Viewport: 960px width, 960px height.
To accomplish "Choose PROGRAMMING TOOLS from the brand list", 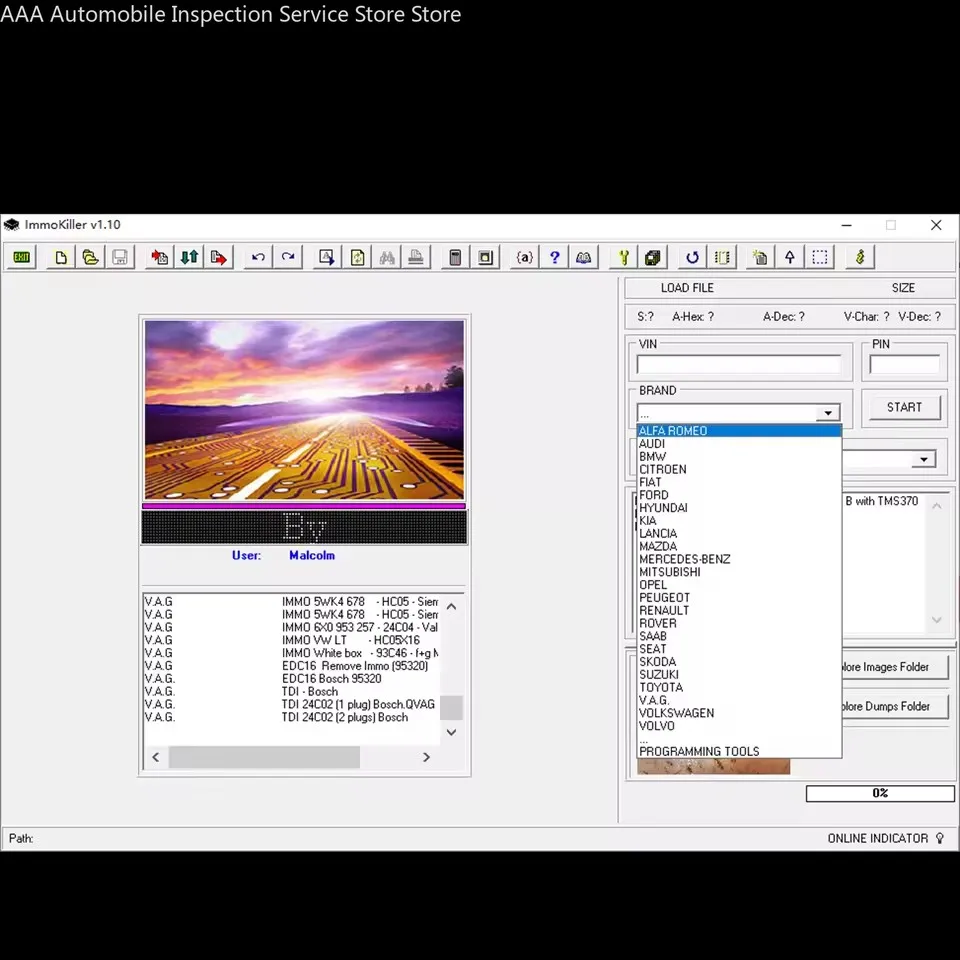I will [739, 751].
